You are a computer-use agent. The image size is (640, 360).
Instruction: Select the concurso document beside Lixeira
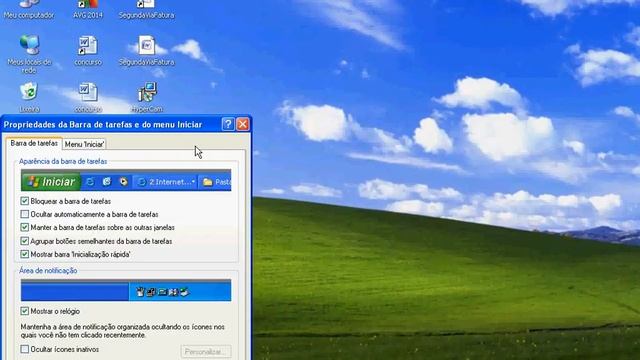click(88, 98)
